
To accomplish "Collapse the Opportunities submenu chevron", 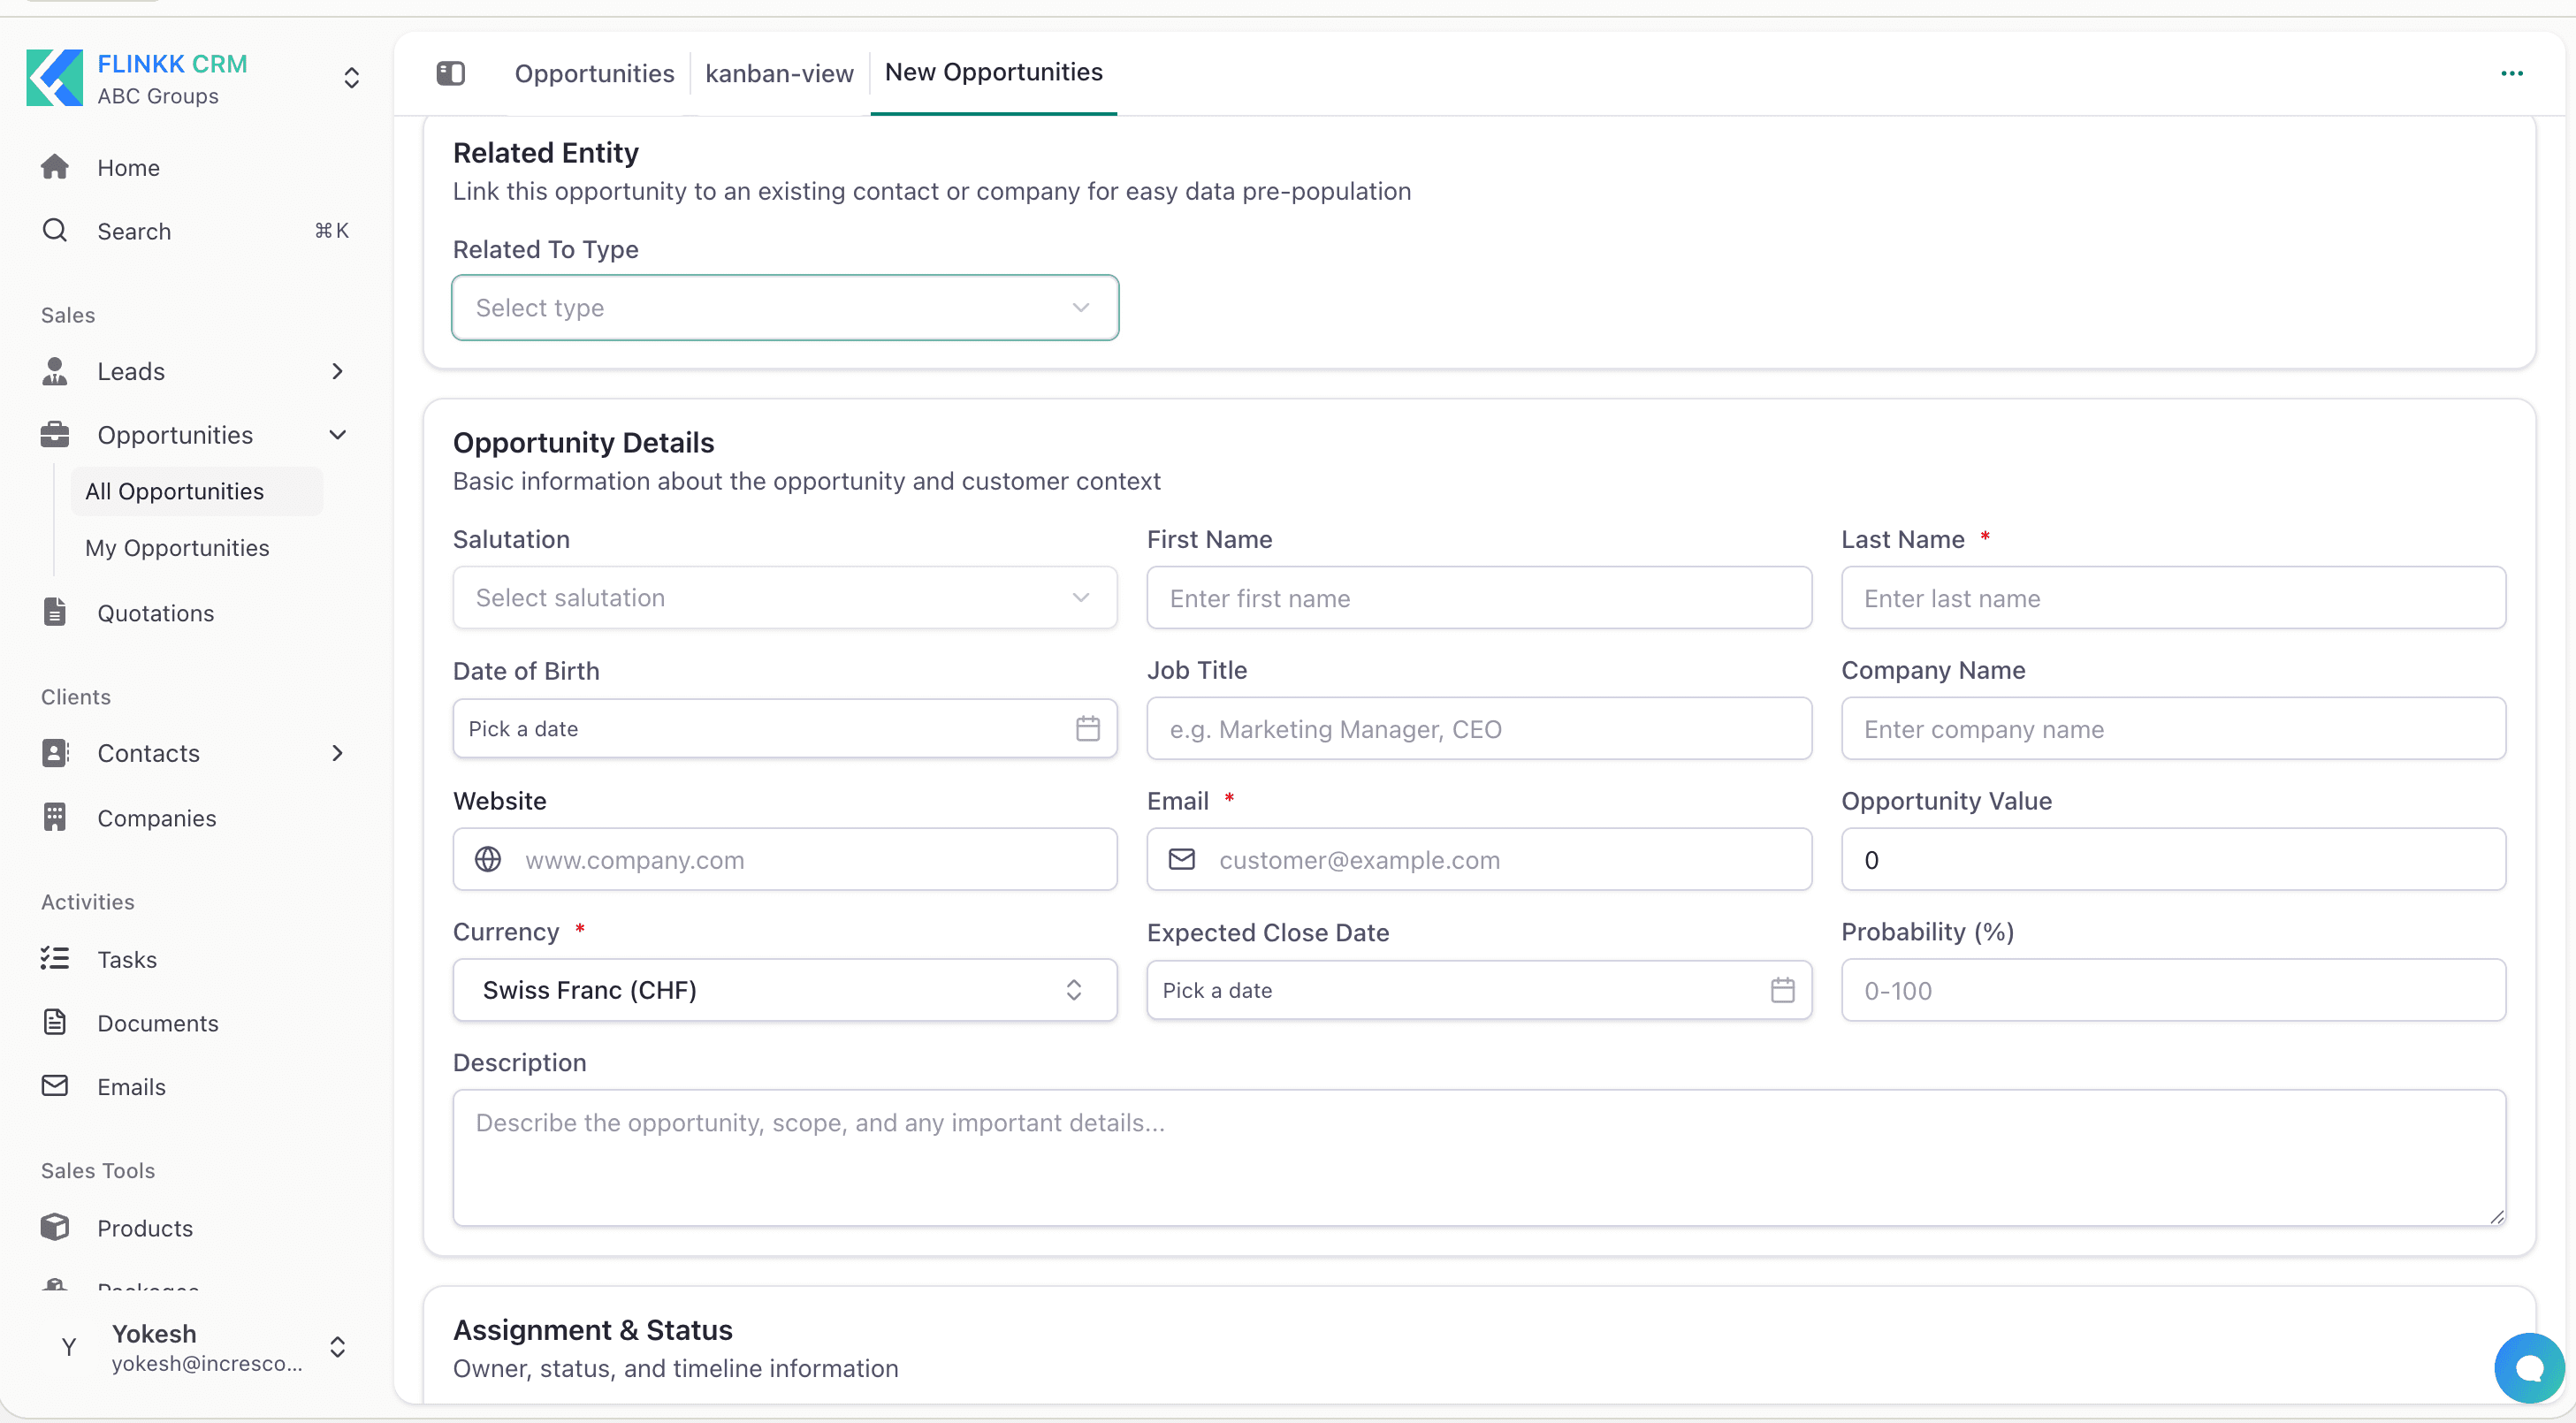I will coord(338,435).
